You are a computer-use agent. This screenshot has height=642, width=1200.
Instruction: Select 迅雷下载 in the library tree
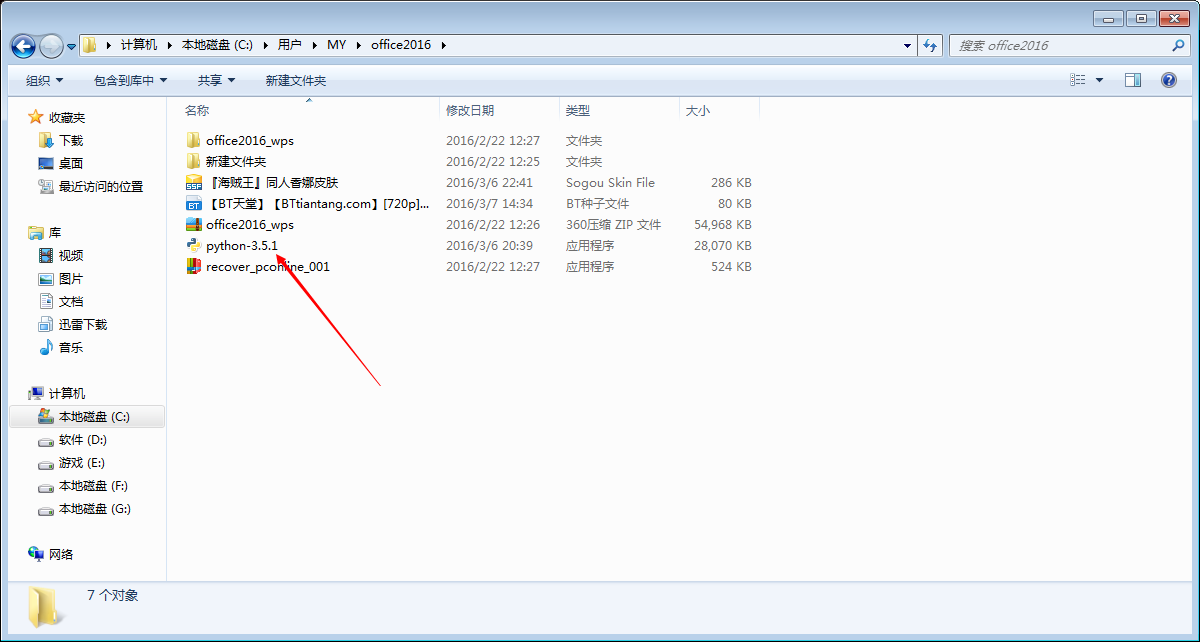[x=82, y=325]
